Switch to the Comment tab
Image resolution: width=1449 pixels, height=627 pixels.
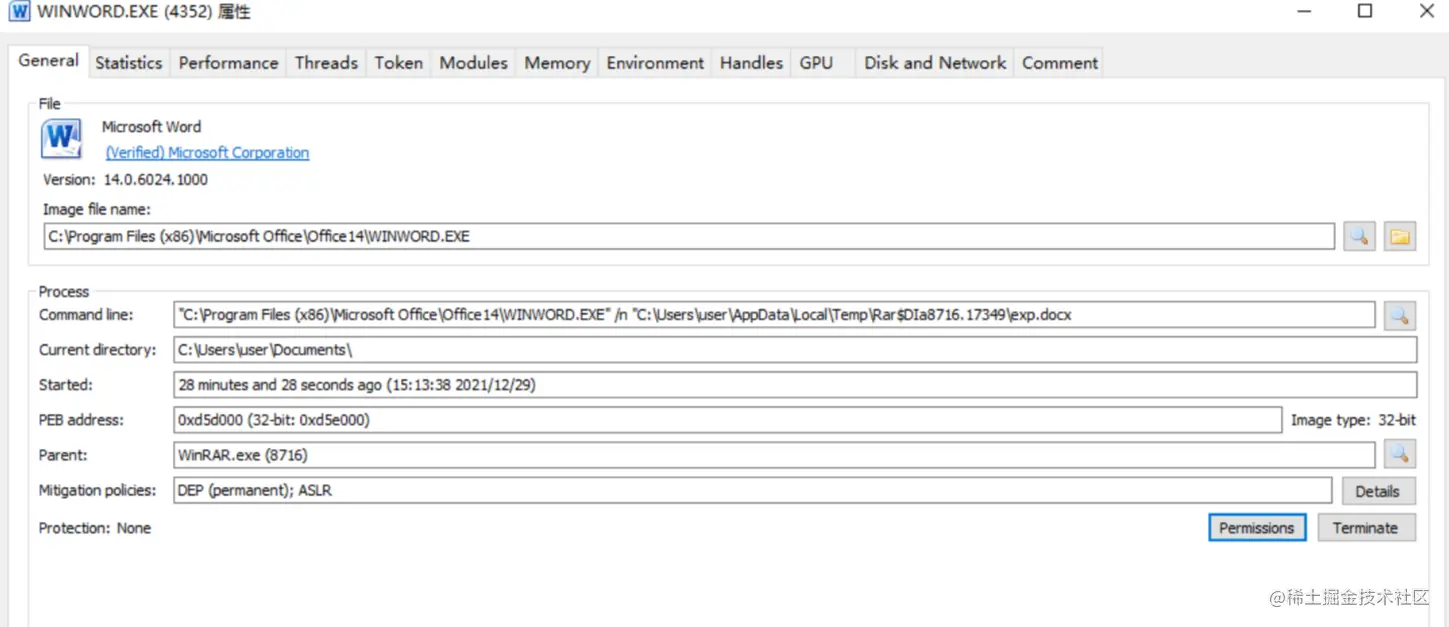[1060, 62]
